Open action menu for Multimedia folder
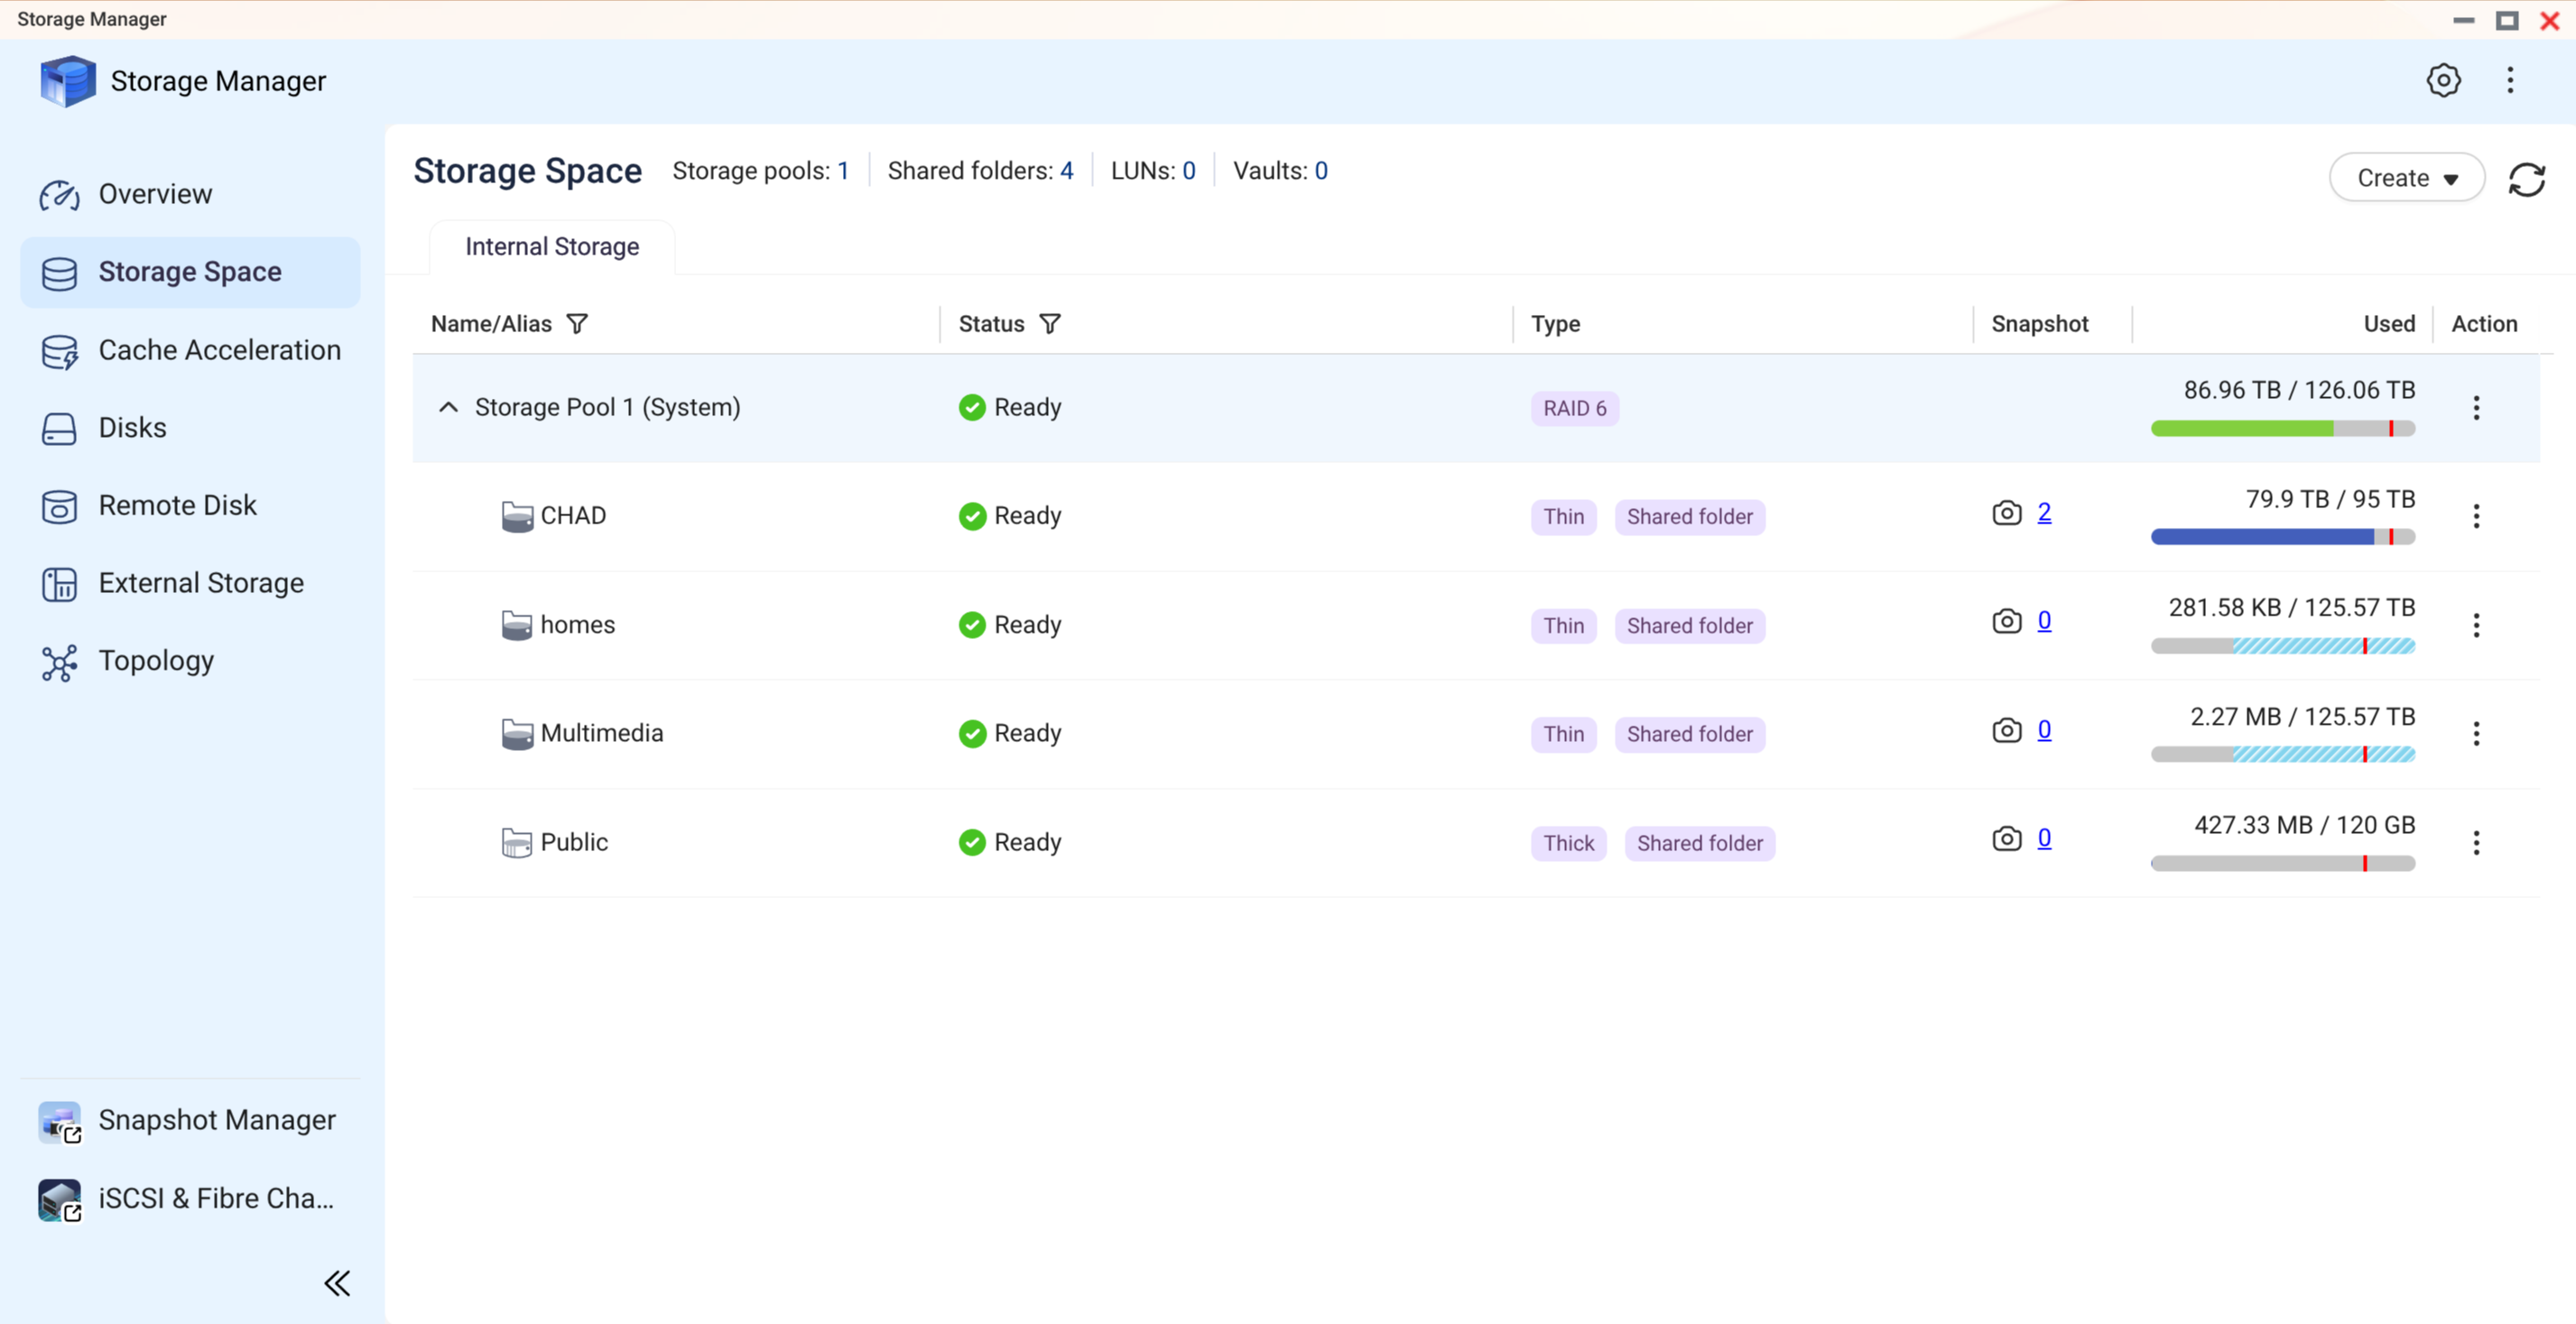 click(2476, 734)
